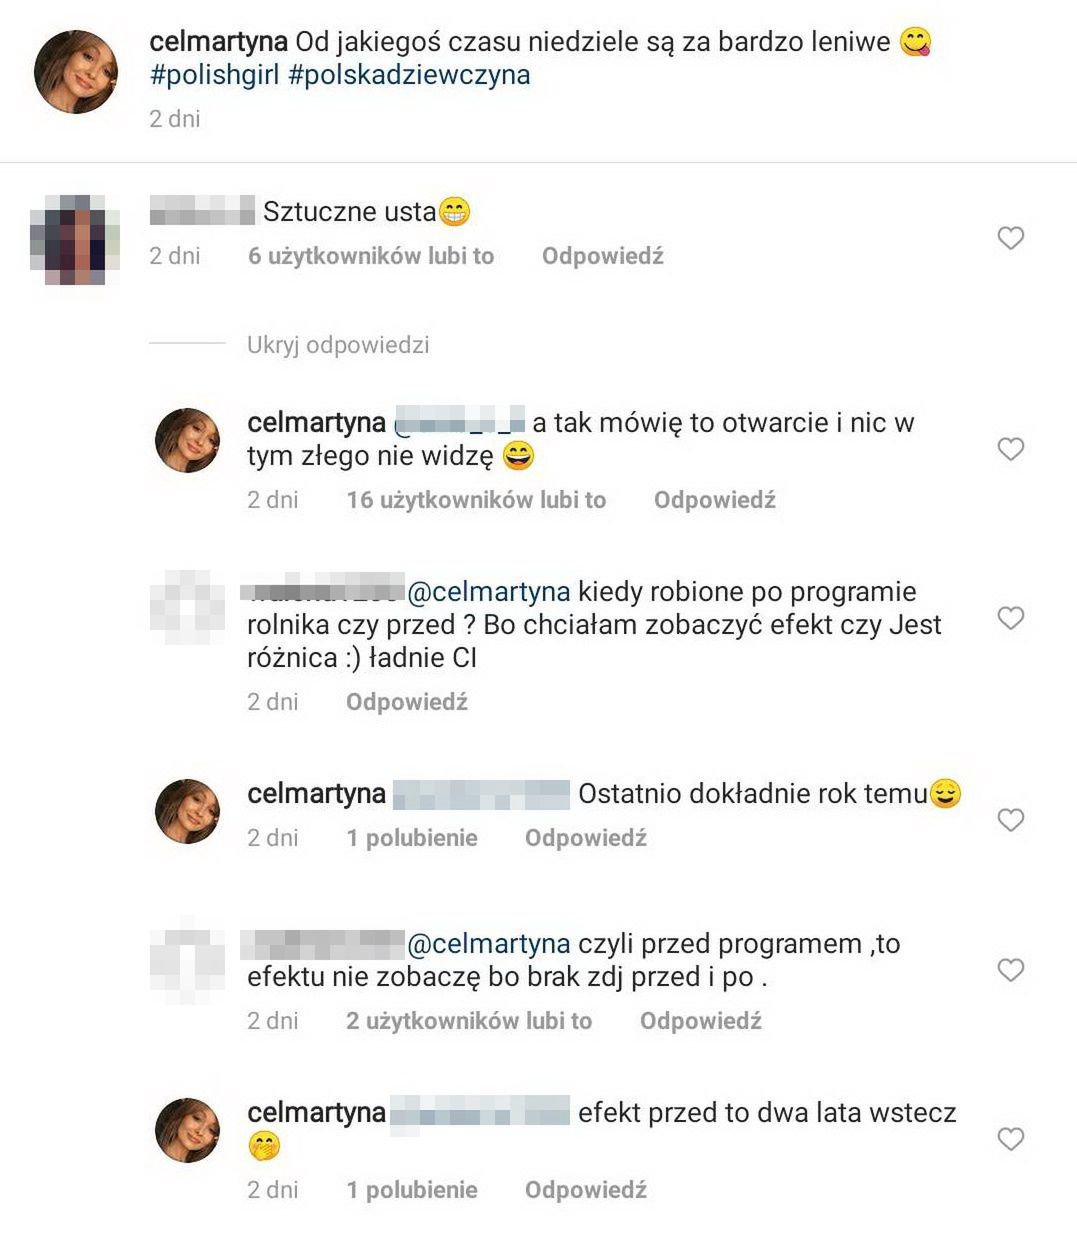Viewport: 1077px width, 1235px height.
Task: Open @celmartyna mention in "kiedy robione" comment
Action: [x=489, y=592]
